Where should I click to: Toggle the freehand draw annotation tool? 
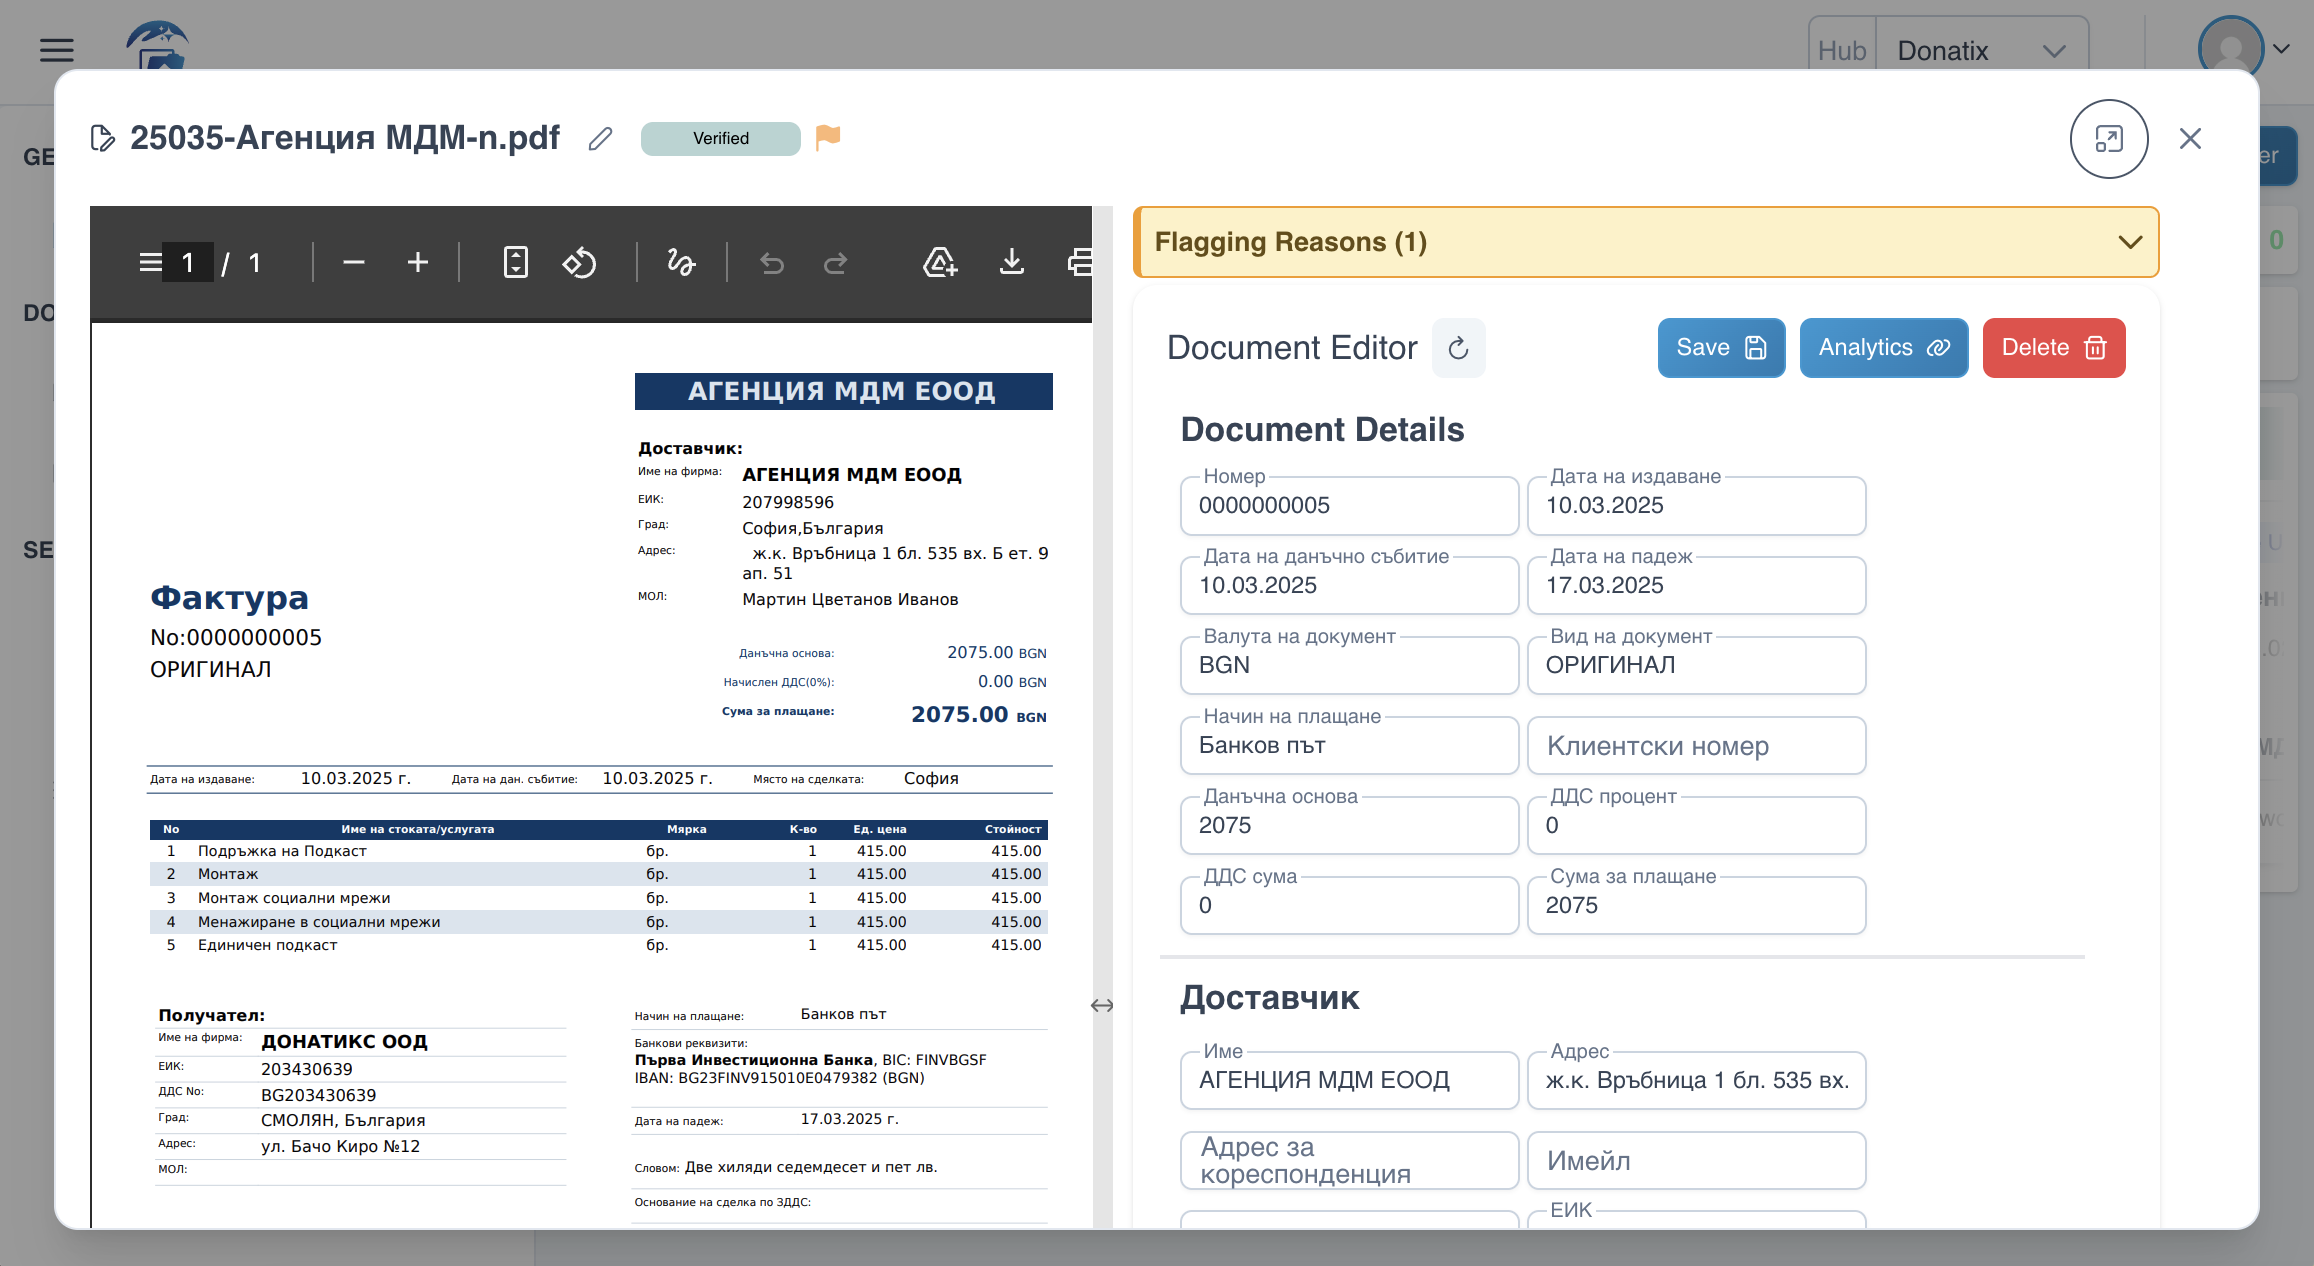680,262
